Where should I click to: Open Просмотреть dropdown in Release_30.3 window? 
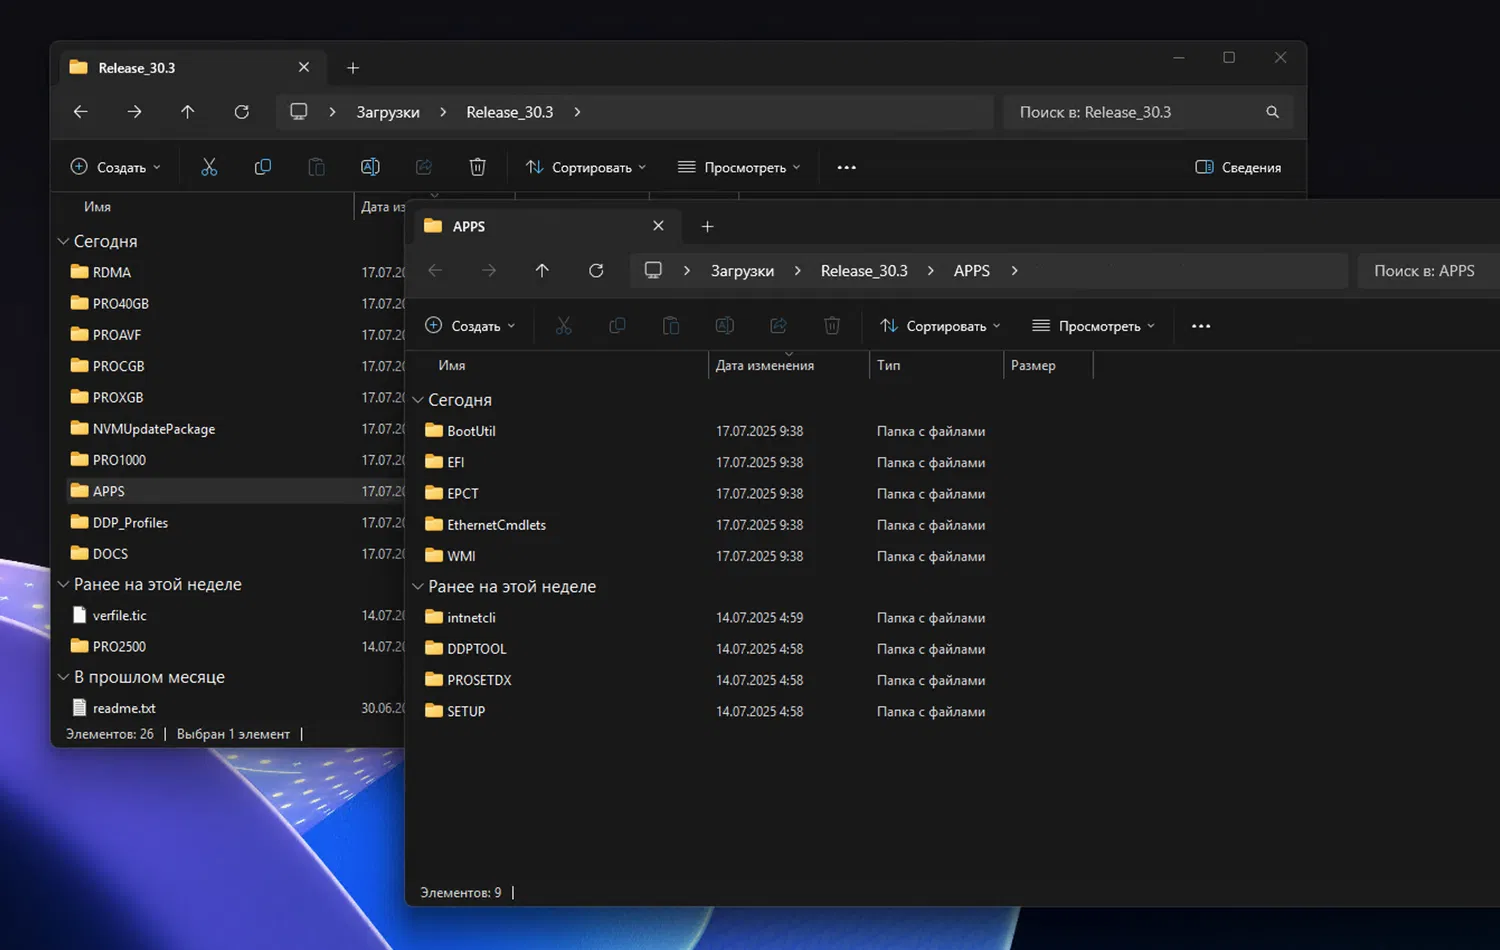(x=739, y=167)
